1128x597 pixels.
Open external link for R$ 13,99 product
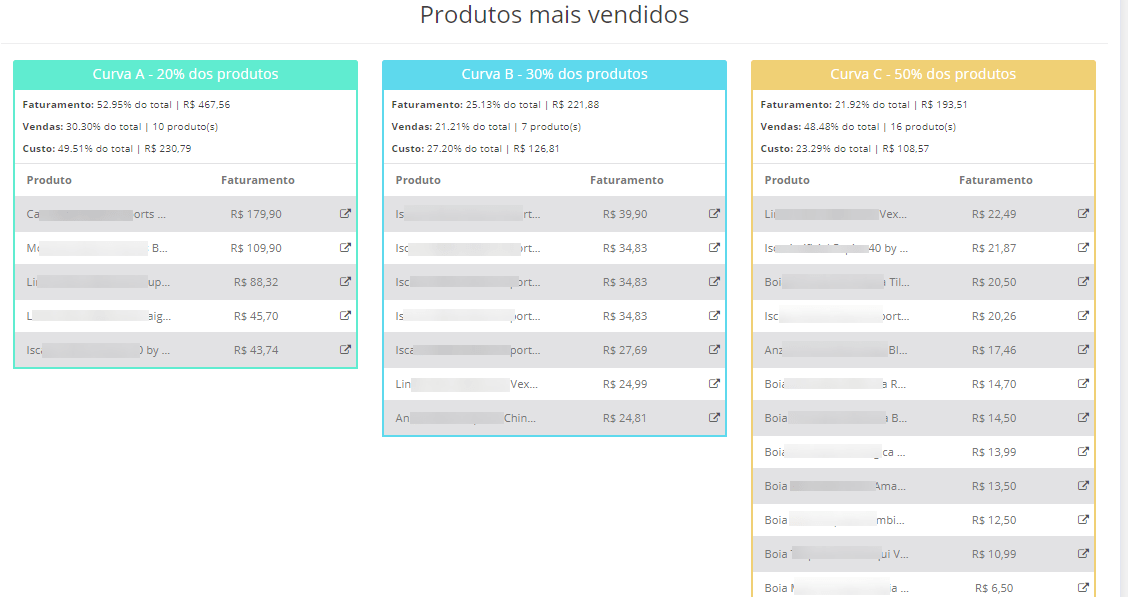click(1083, 452)
